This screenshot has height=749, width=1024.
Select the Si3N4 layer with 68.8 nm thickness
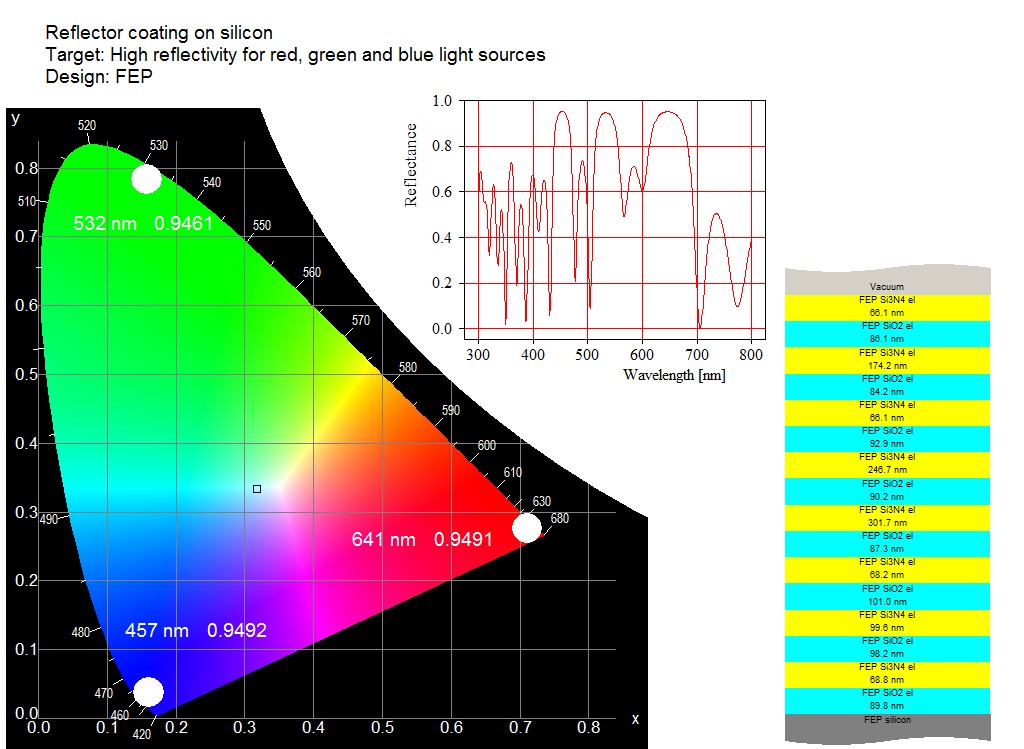click(887, 675)
